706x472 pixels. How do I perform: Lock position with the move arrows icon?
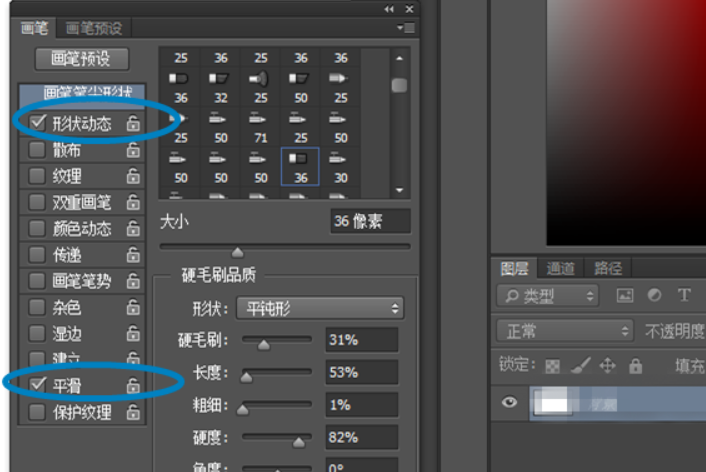coord(607,365)
